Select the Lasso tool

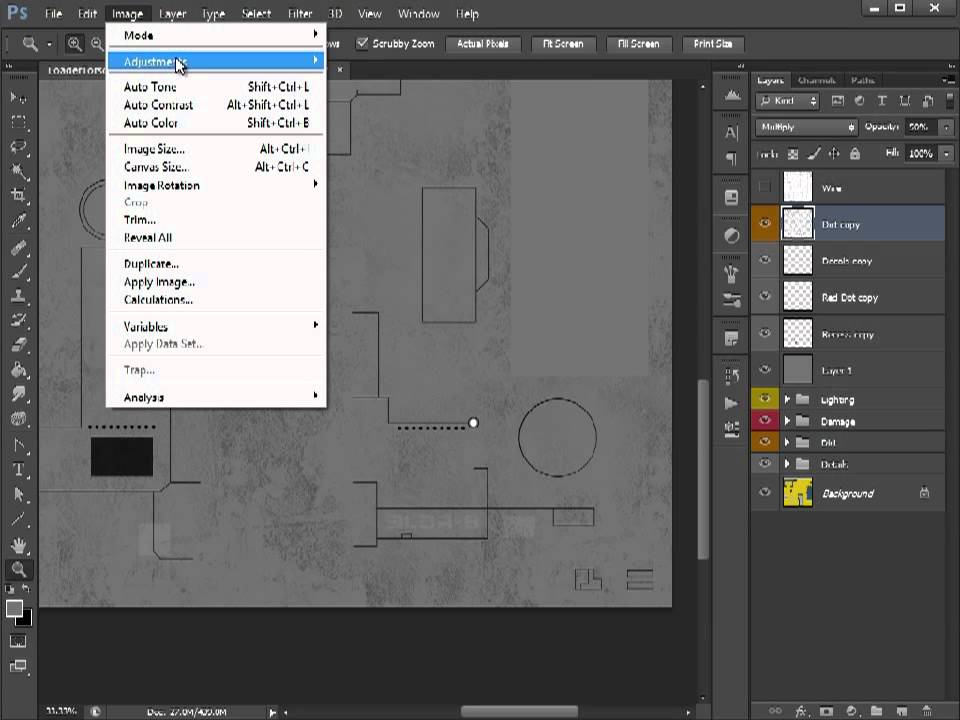pyautogui.click(x=18, y=147)
